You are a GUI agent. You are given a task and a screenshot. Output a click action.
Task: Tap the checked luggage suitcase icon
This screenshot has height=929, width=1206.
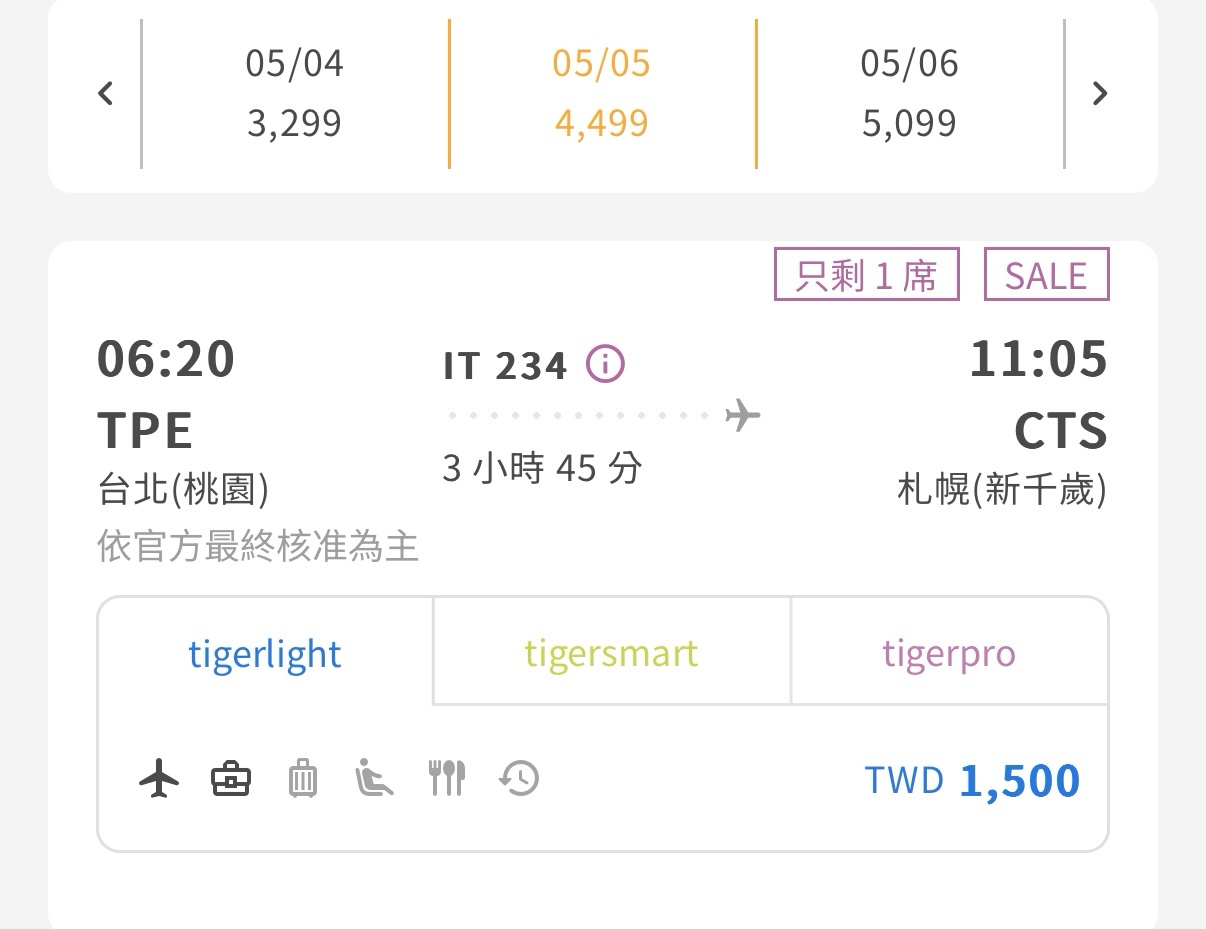302,778
